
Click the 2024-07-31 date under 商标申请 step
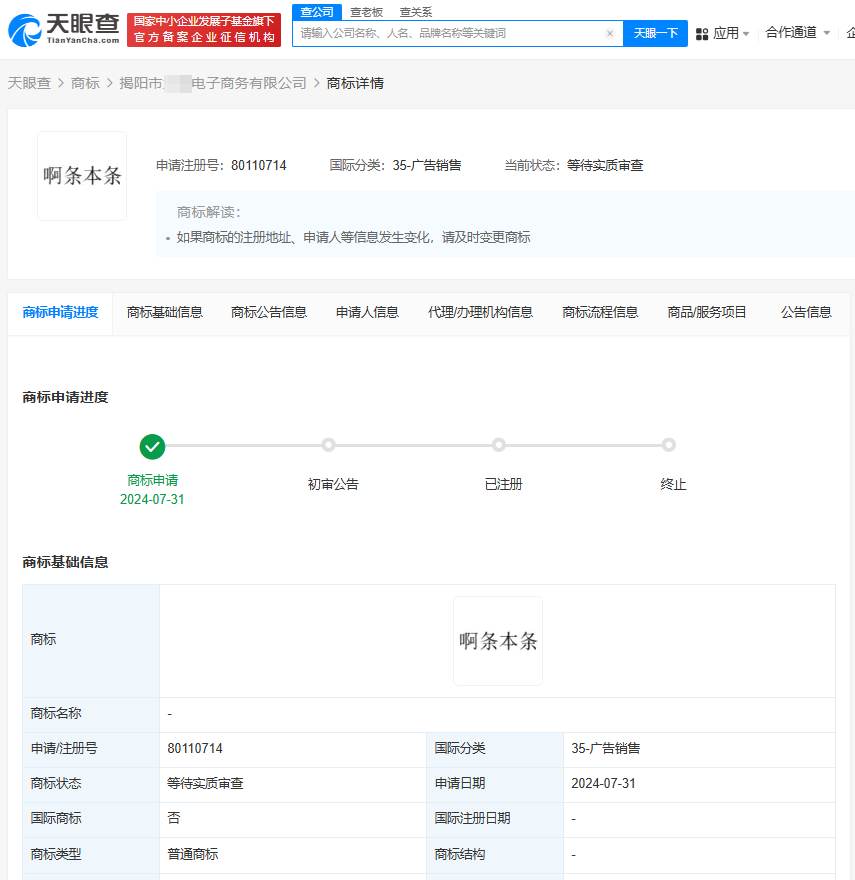(152, 499)
